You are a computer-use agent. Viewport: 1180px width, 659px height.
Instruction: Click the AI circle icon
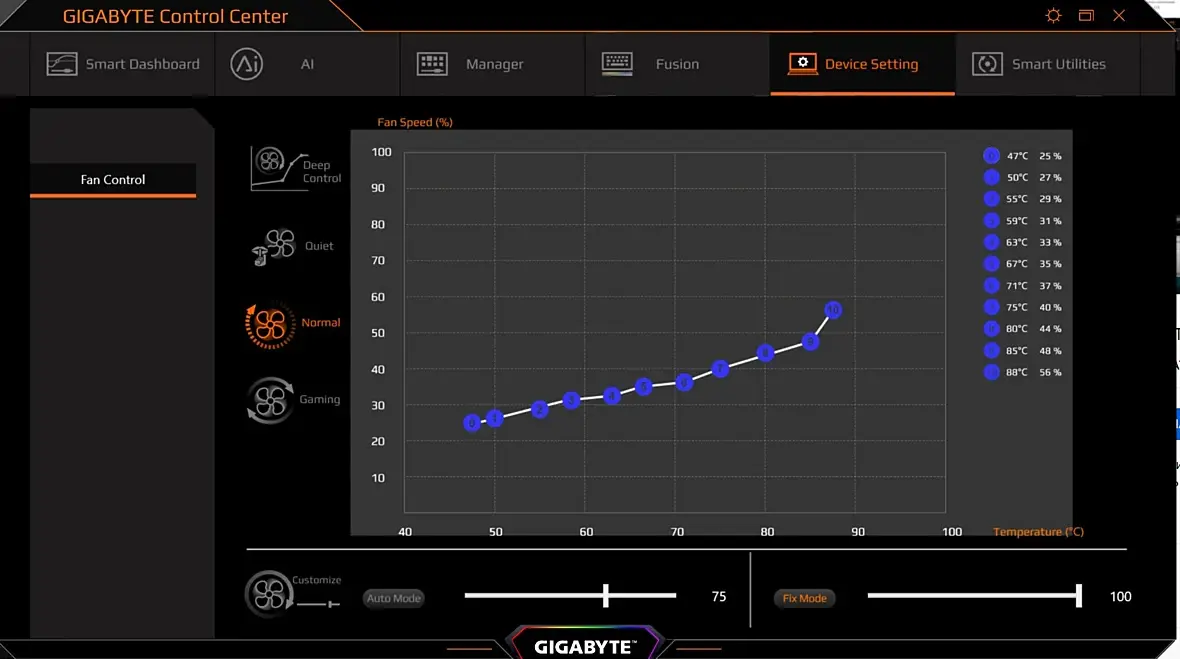pos(246,64)
